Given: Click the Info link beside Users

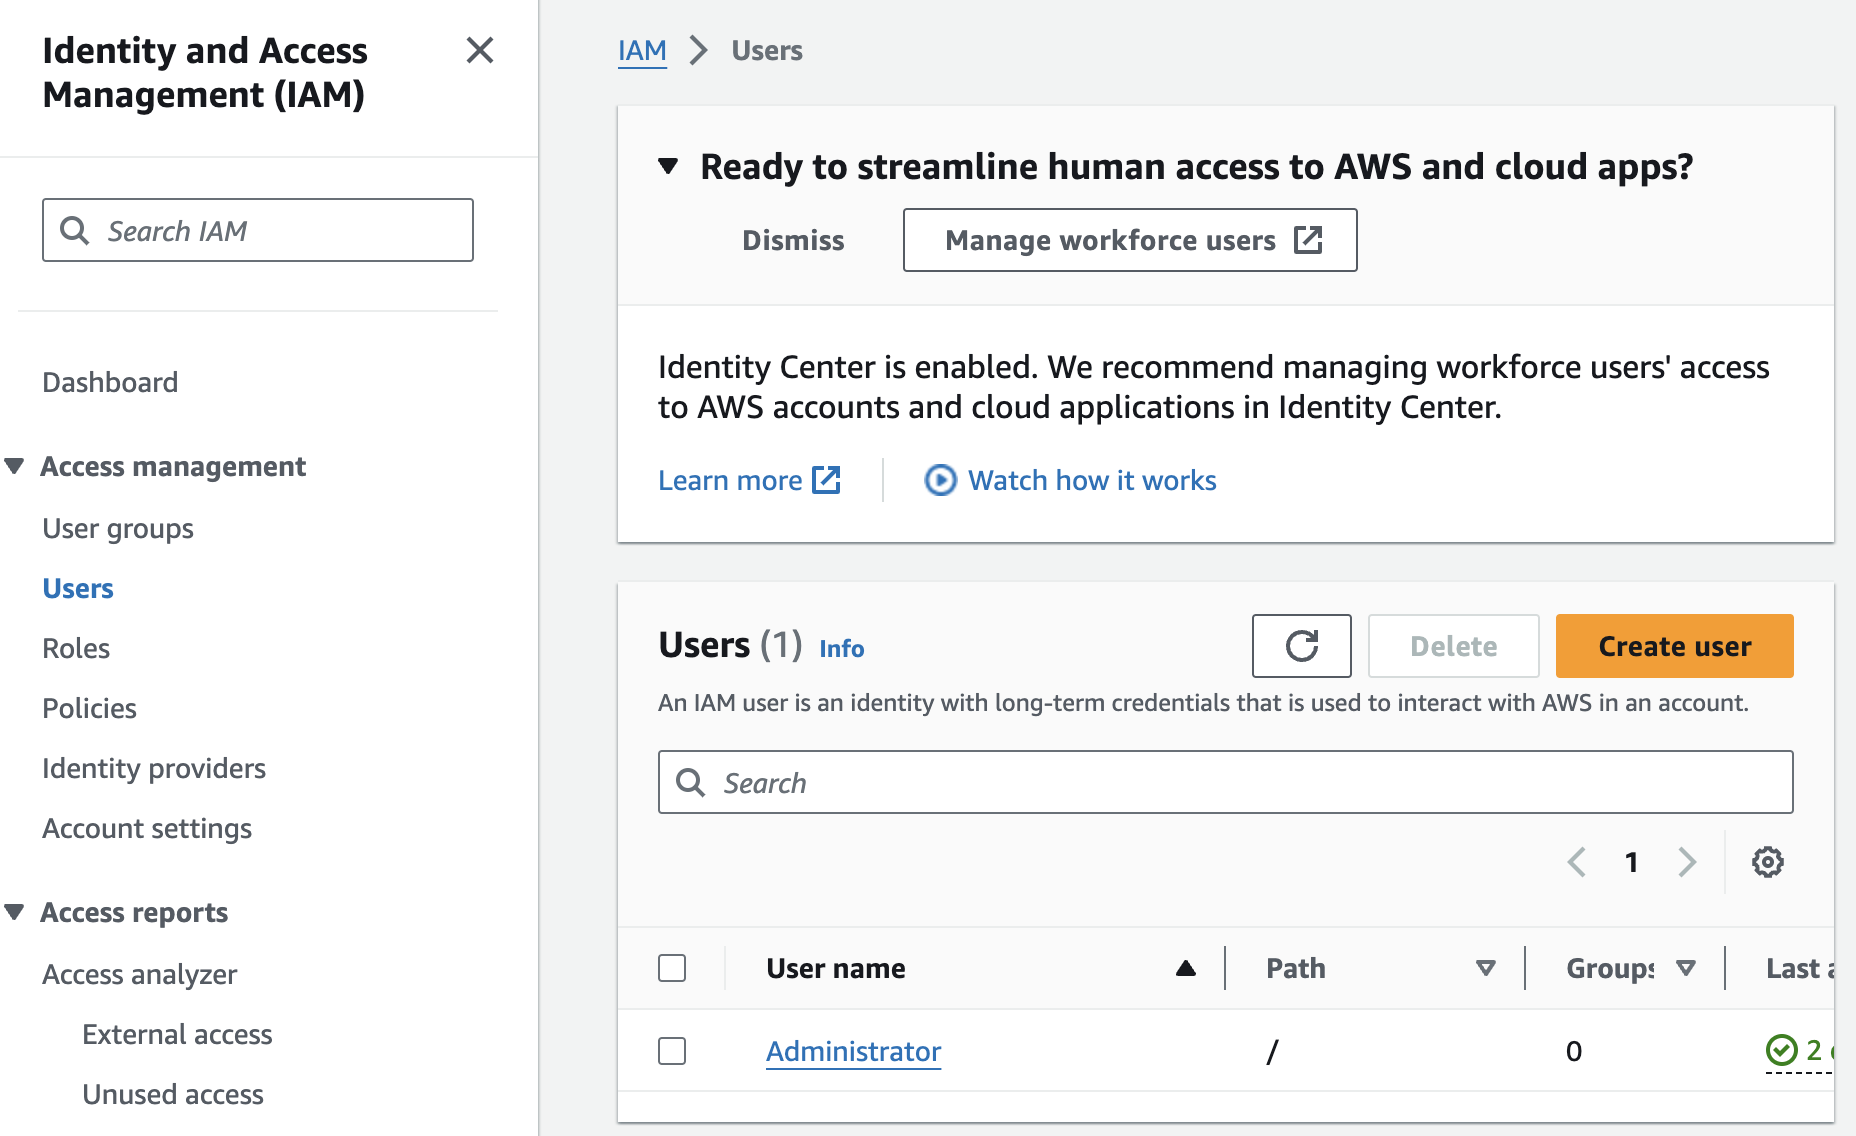Looking at the screenshot, I should 841,648.
